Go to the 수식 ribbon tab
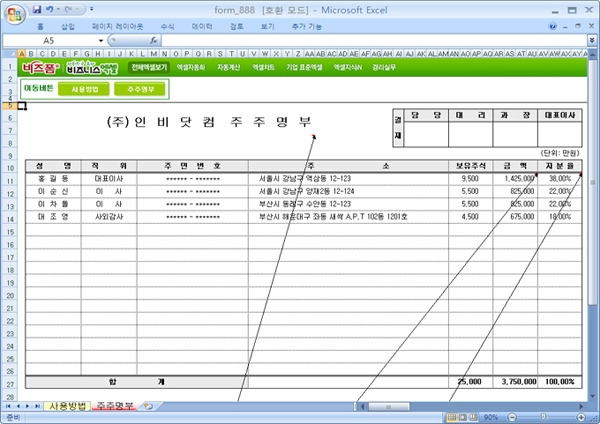Viewport: 600px width, 424px height. [x=167, y=26]
